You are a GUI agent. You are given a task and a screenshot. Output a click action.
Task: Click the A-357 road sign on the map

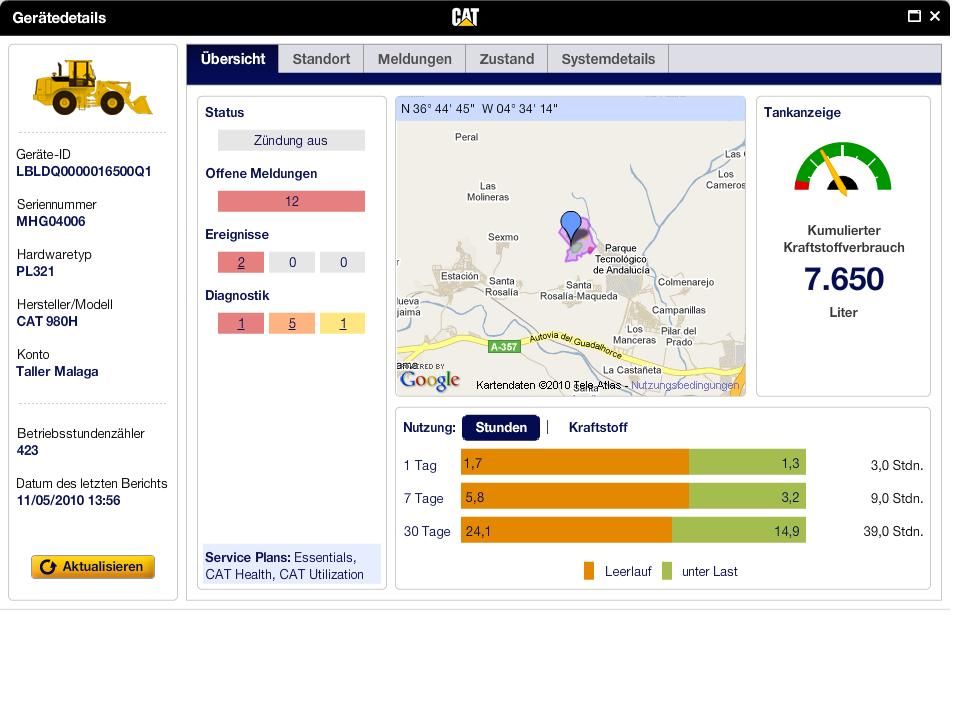click(x=504, y=347)
